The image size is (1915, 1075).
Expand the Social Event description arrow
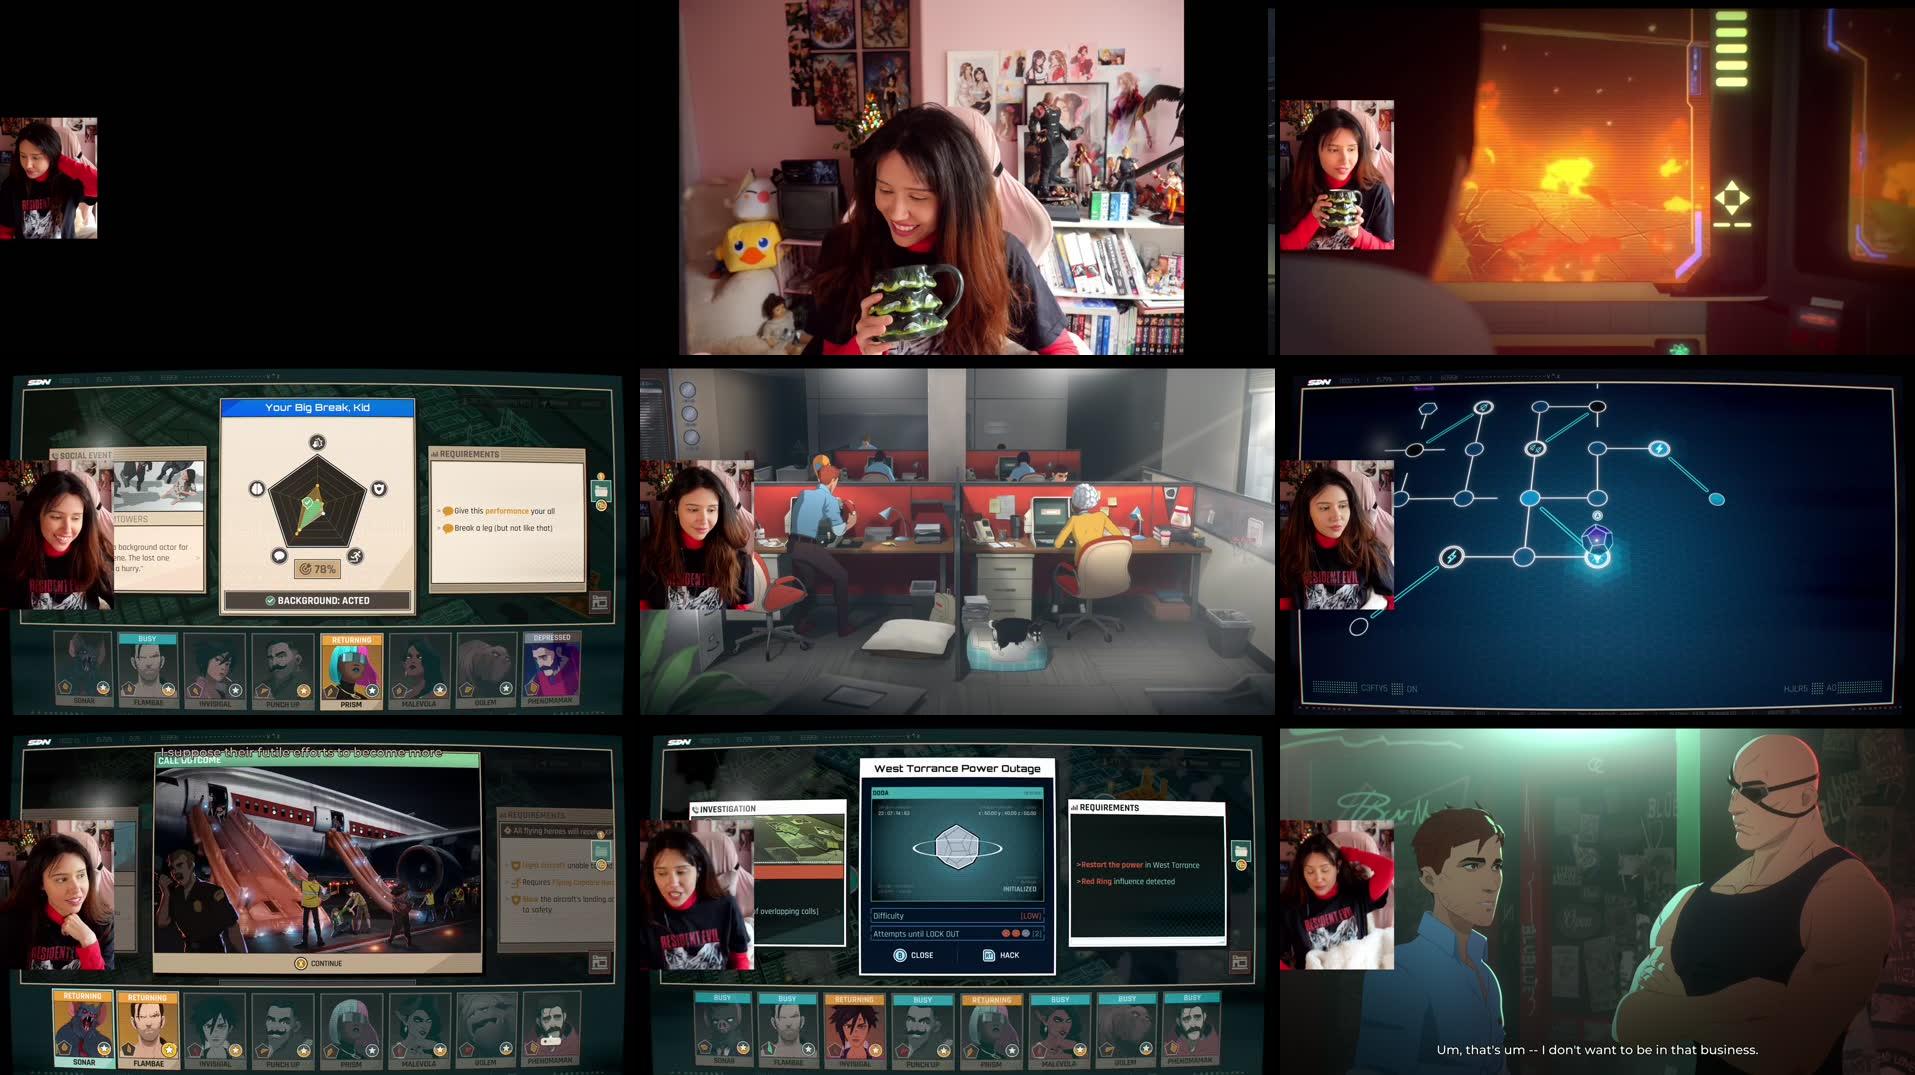pos(197,558)
